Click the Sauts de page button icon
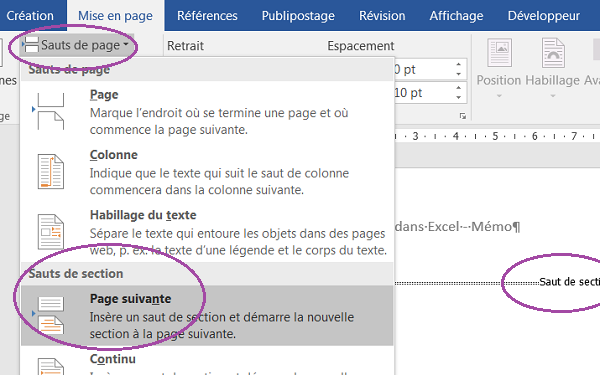Viewport: 600px width, 375px height. pos(31,45)
